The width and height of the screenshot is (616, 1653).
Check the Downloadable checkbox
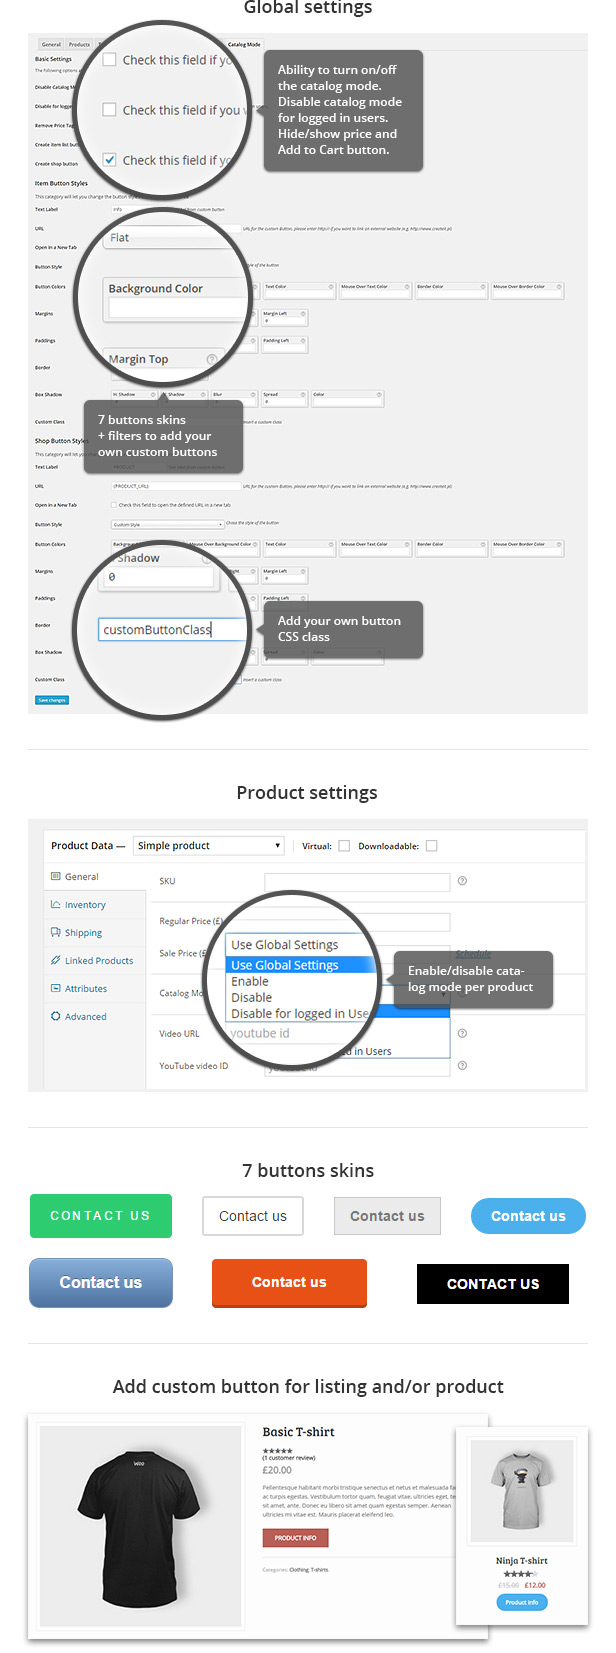tap(431, 846)
